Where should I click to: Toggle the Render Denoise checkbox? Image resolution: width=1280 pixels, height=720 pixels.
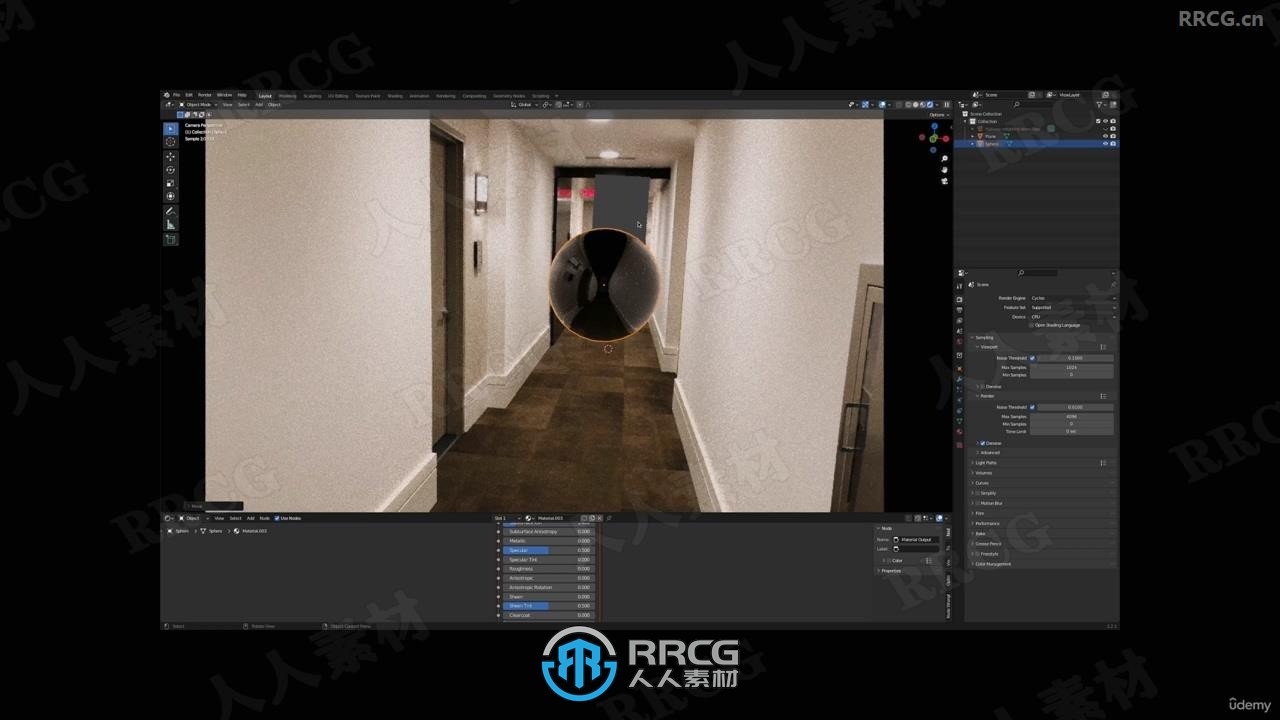click(983, 443)
